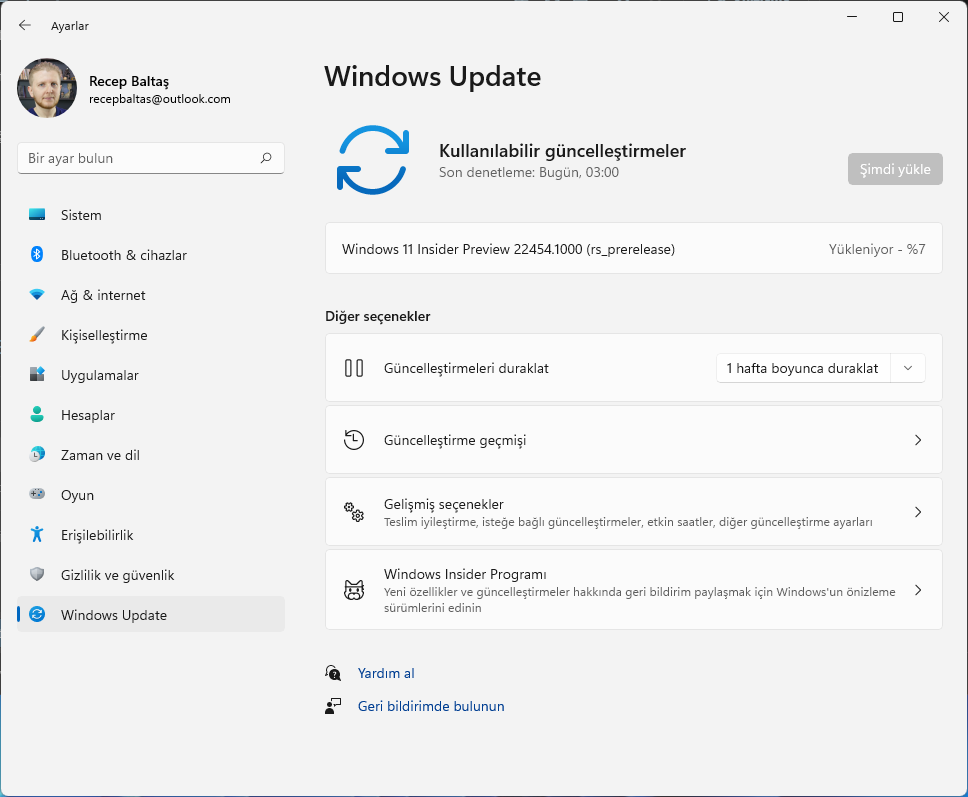The width and height of the screenshot is (968, 797).
Task: Click the Zaman ve dil clock icon
Action: (x=37, y=454)
